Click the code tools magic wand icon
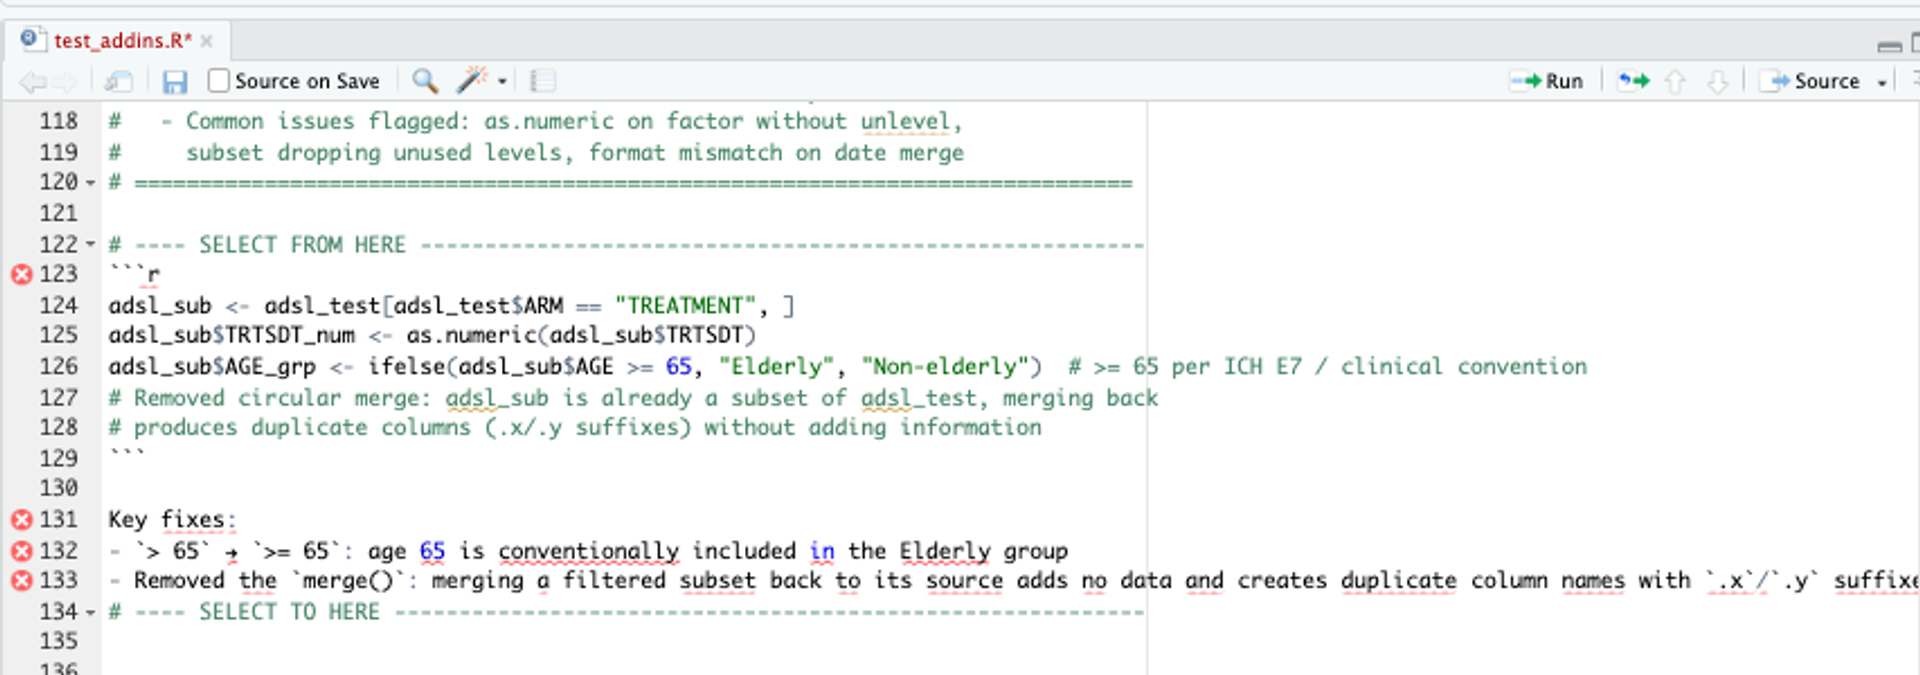The image size is (1920, 675). [472, 80]
